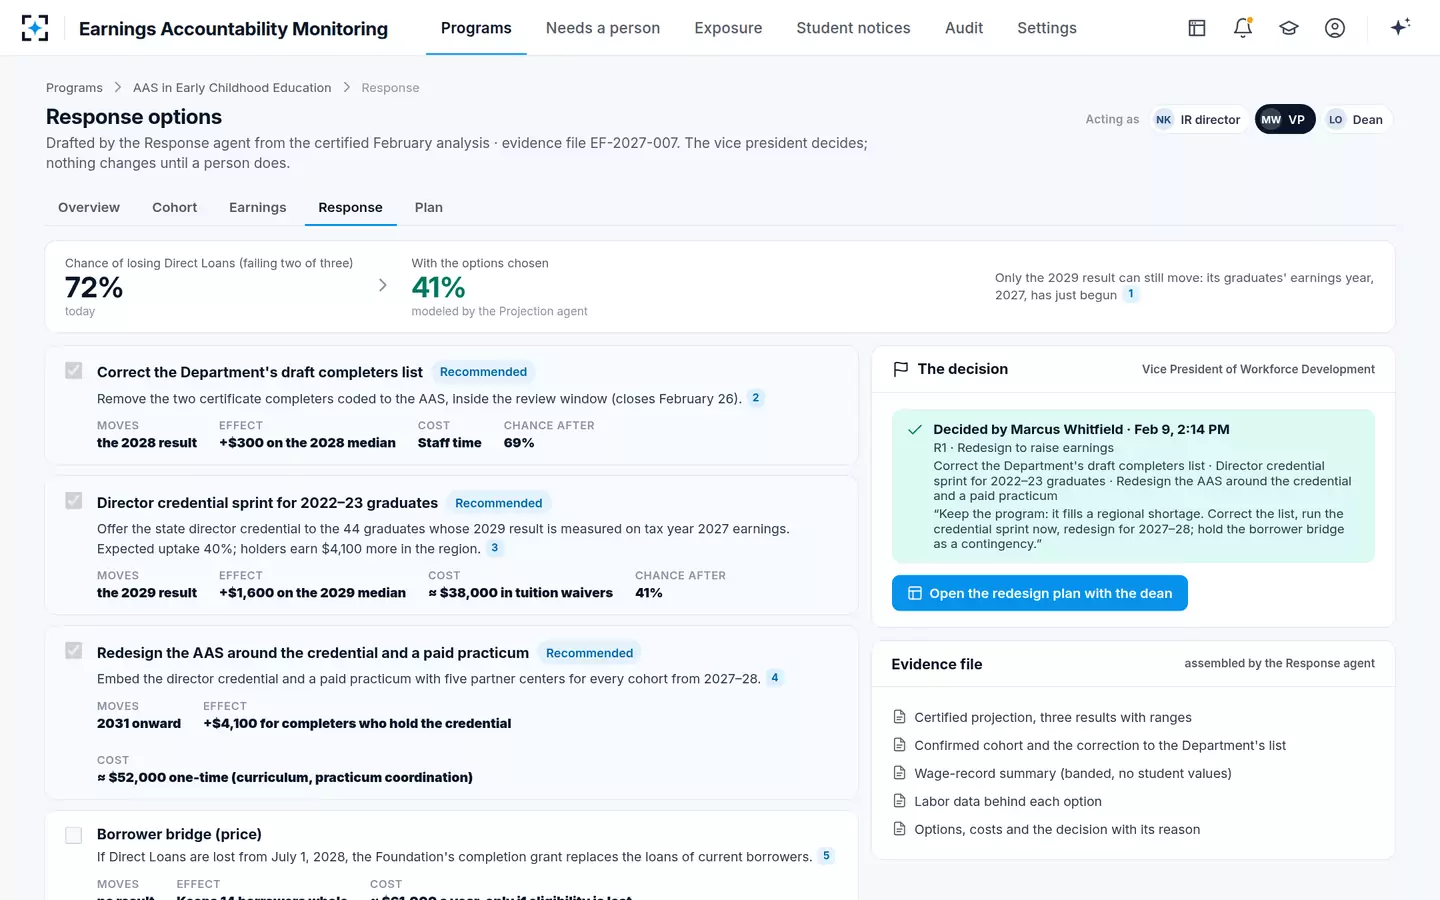
Task: Click the 72% chance today value
Action: (94, 288)
